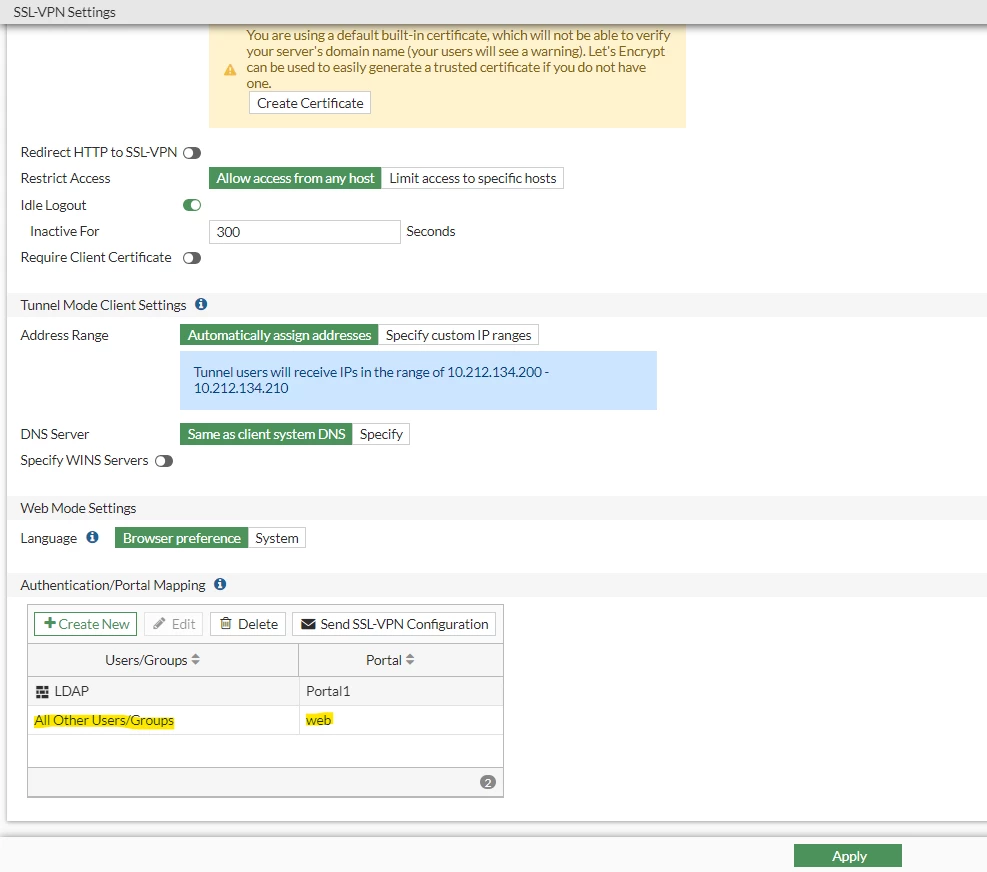
Task: Click Create New mapping button
Action: (x=86, y=624)
